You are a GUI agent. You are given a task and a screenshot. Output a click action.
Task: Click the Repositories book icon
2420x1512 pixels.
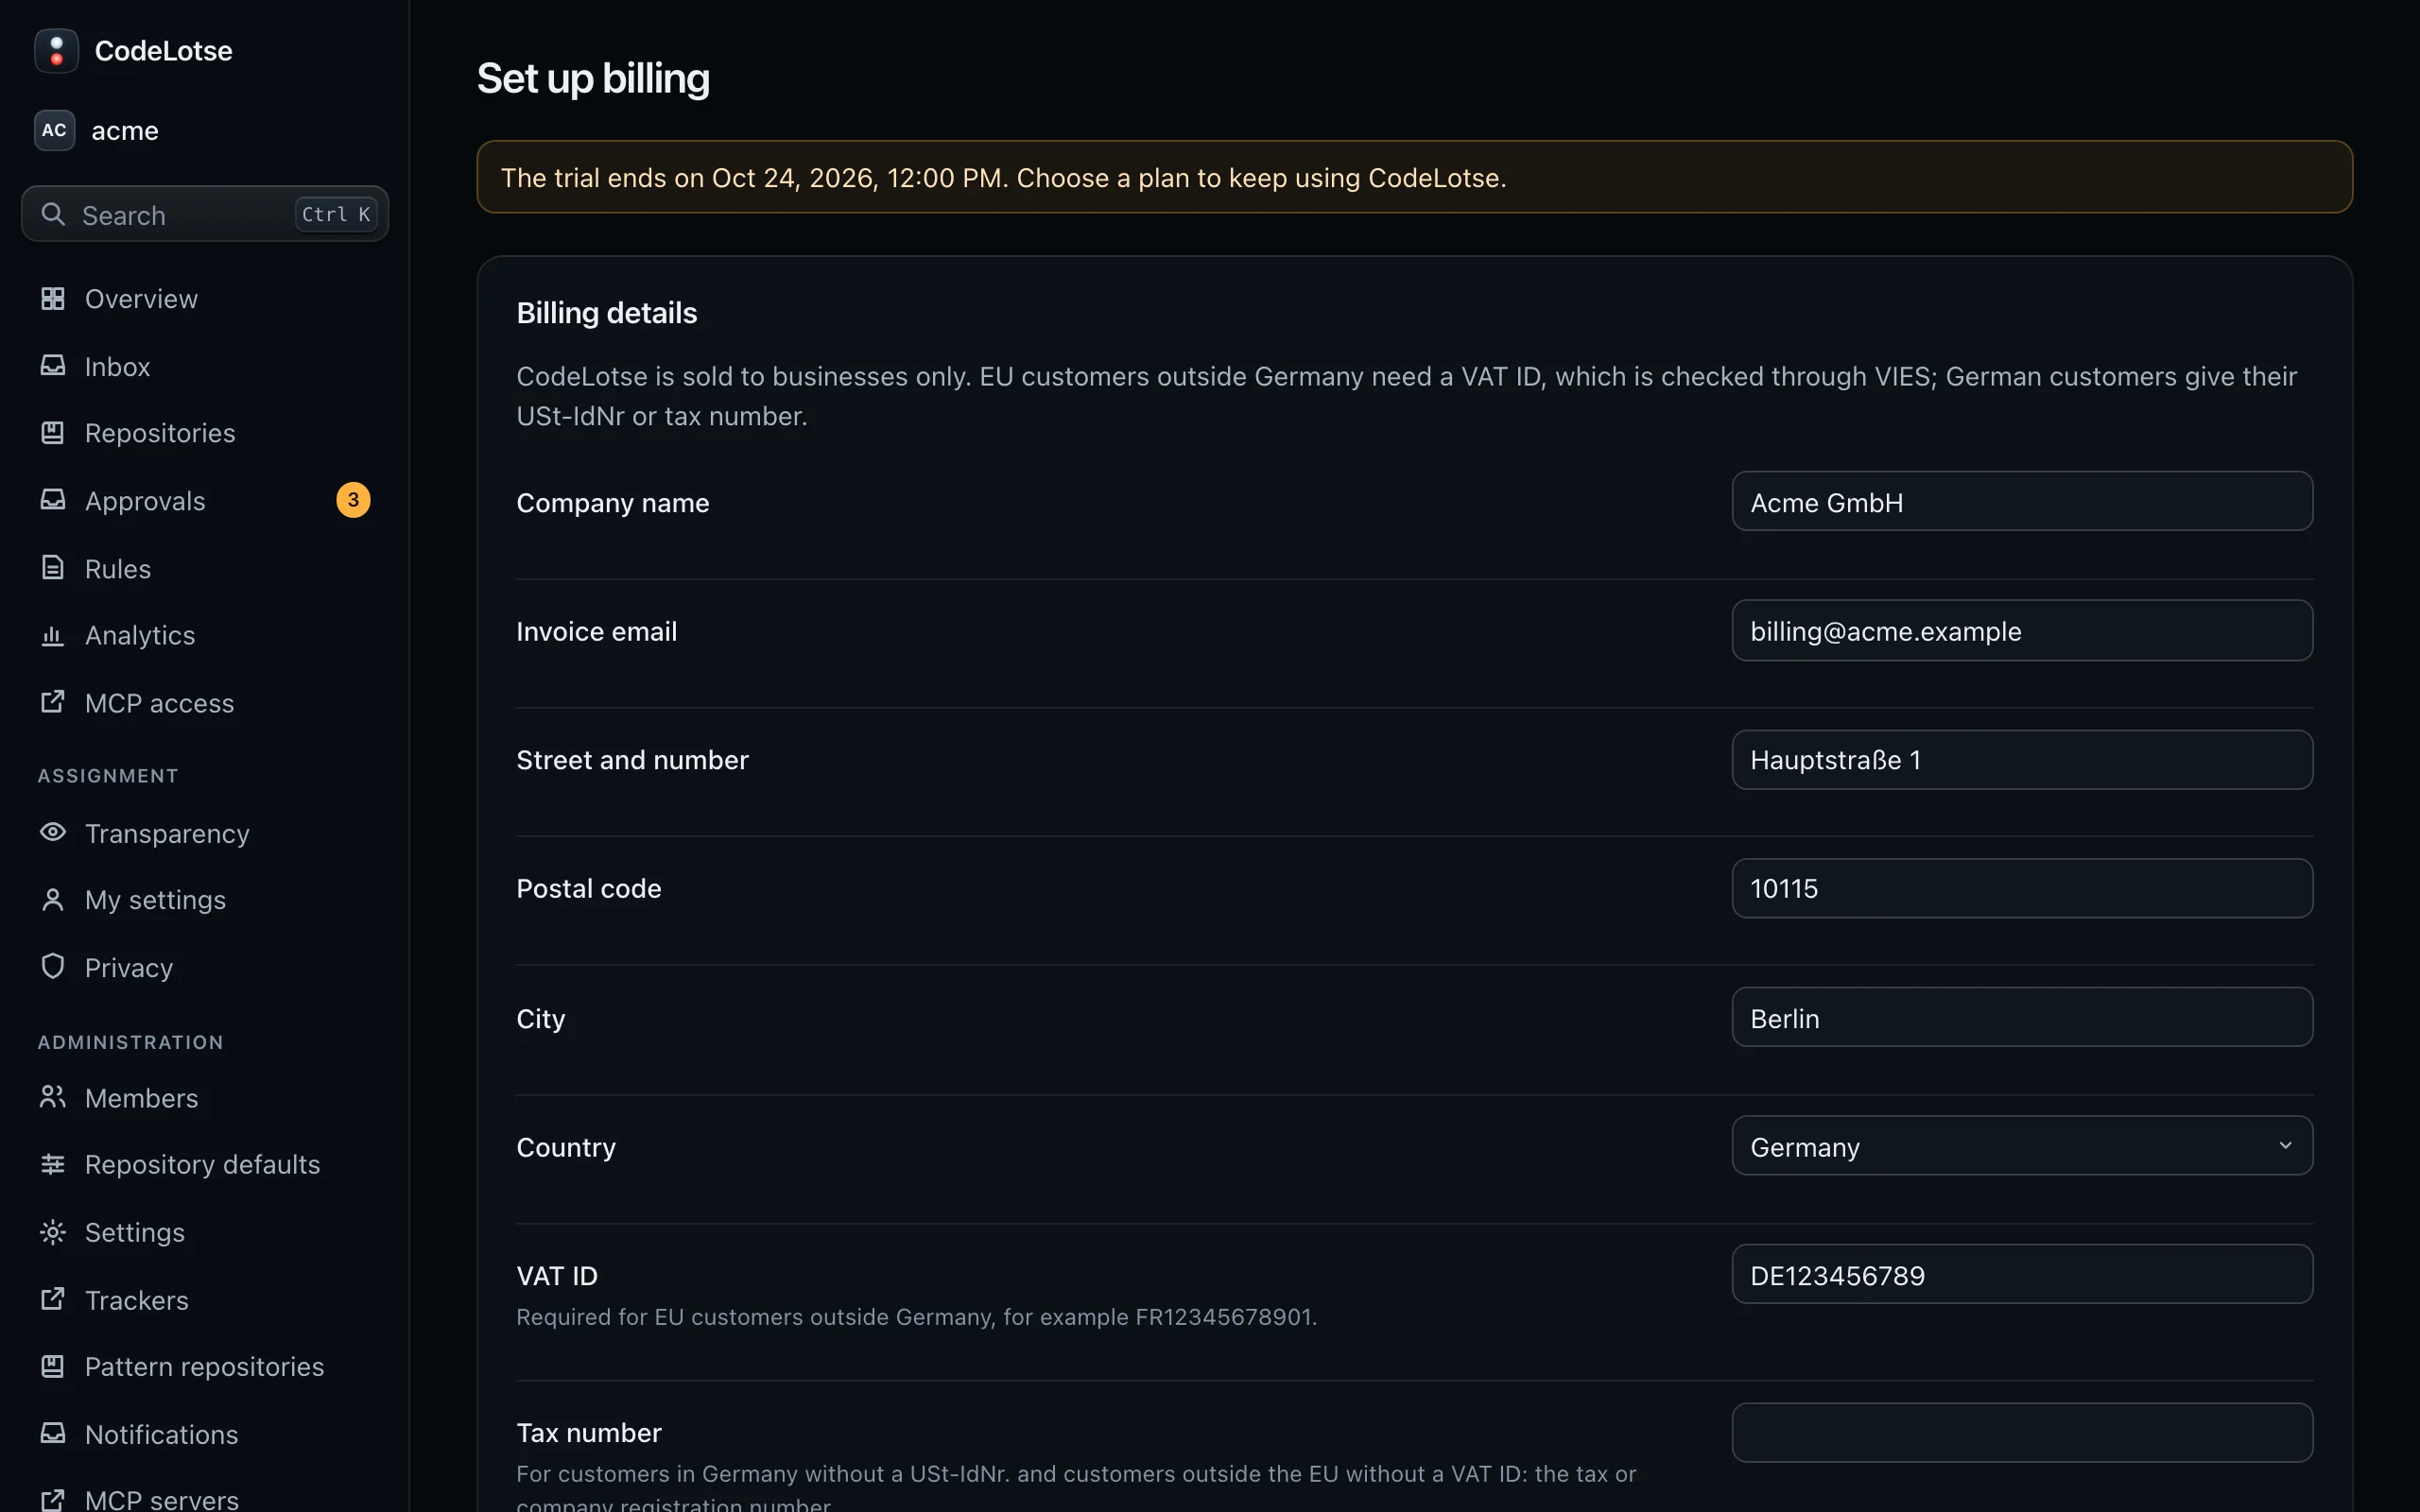53,432
